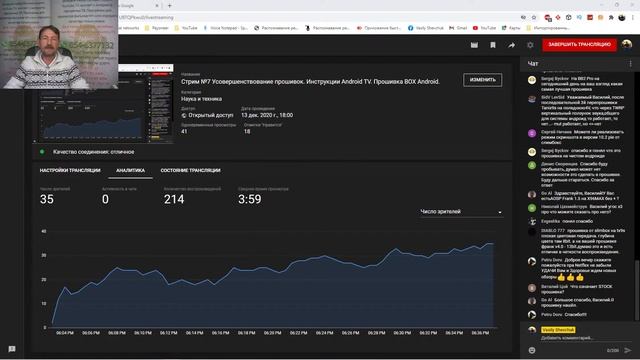This screenshot has width=640, height=360.
Task: Select the АНАЛИТИКА tab
Action: coord(130,170)
